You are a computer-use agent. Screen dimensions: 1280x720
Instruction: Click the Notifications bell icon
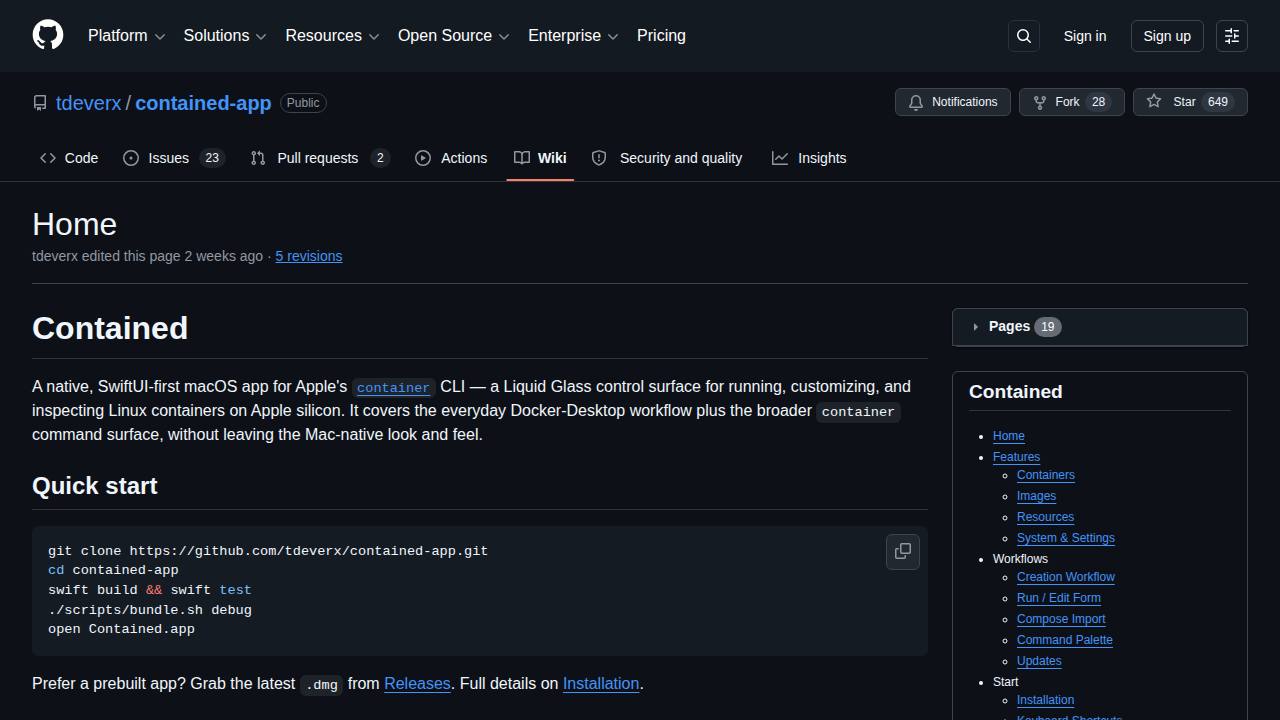[x=916, y=102]
